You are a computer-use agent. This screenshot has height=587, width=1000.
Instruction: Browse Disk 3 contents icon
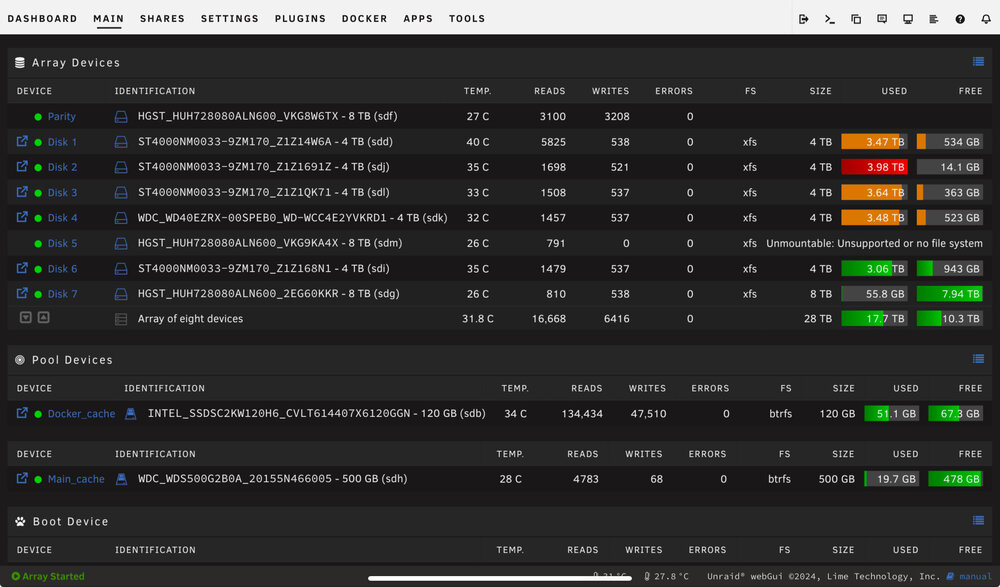(x=22, y=191)
